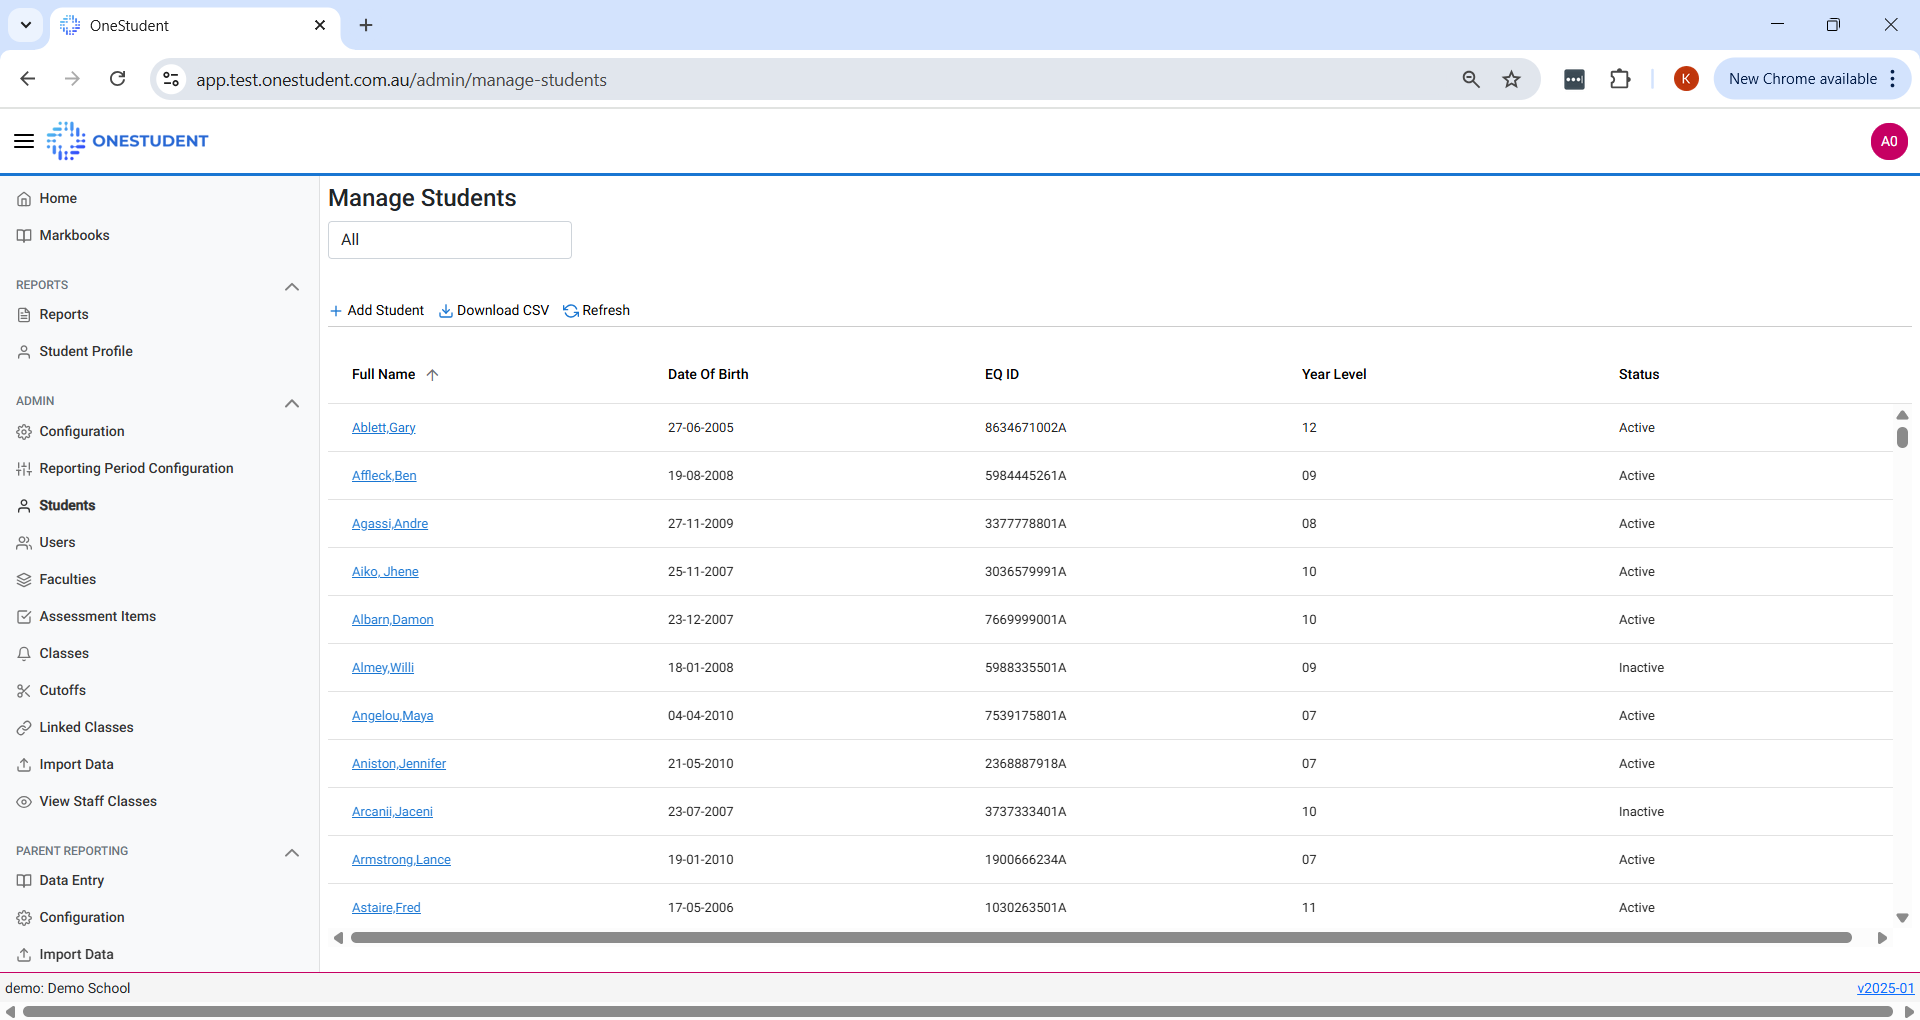Reload the page in the browser
This screenshot has height=1020, width=1920.
(x=117, y=79)
